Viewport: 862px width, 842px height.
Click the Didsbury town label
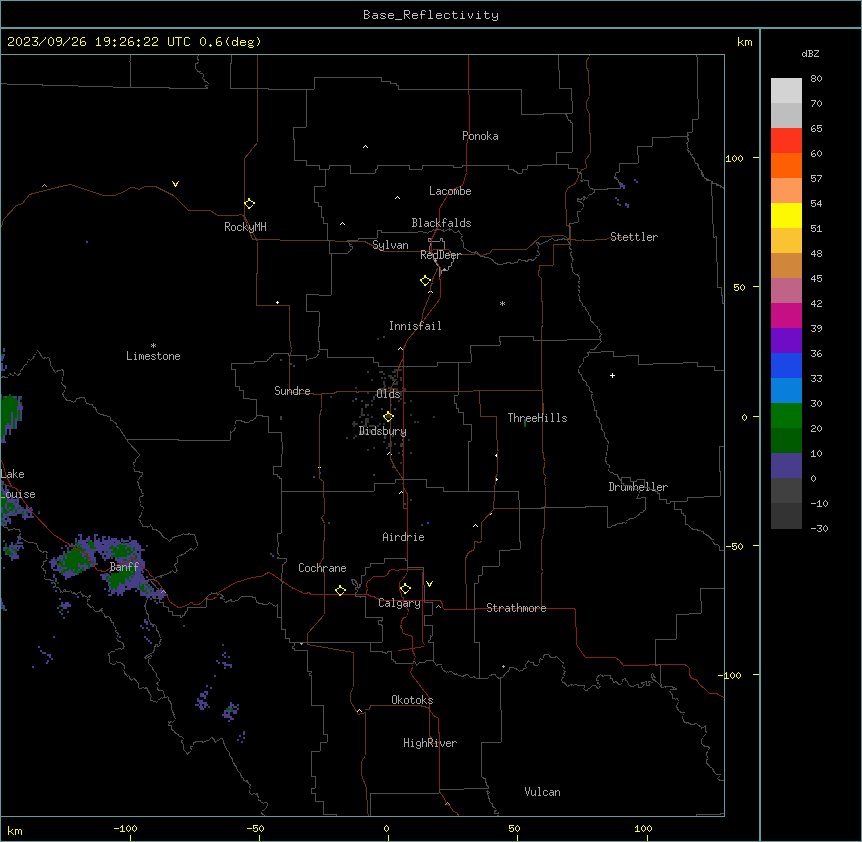click(x=382, y=431)
